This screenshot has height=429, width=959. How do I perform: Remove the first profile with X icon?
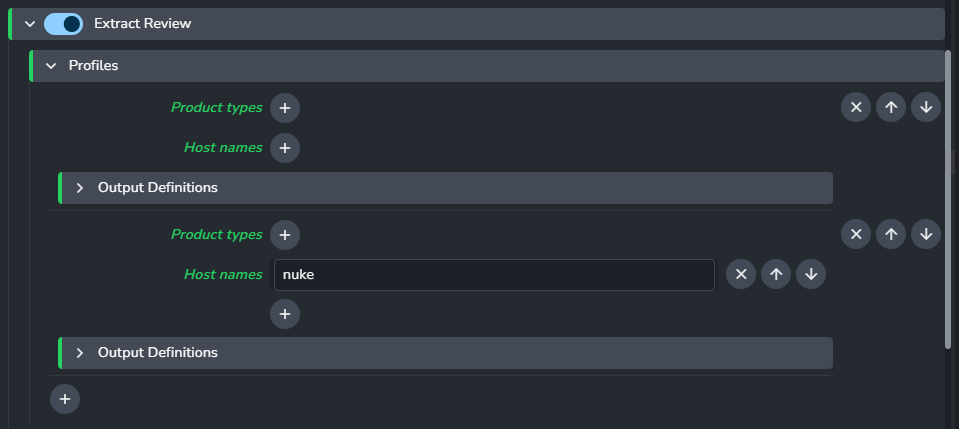[856, 107]
